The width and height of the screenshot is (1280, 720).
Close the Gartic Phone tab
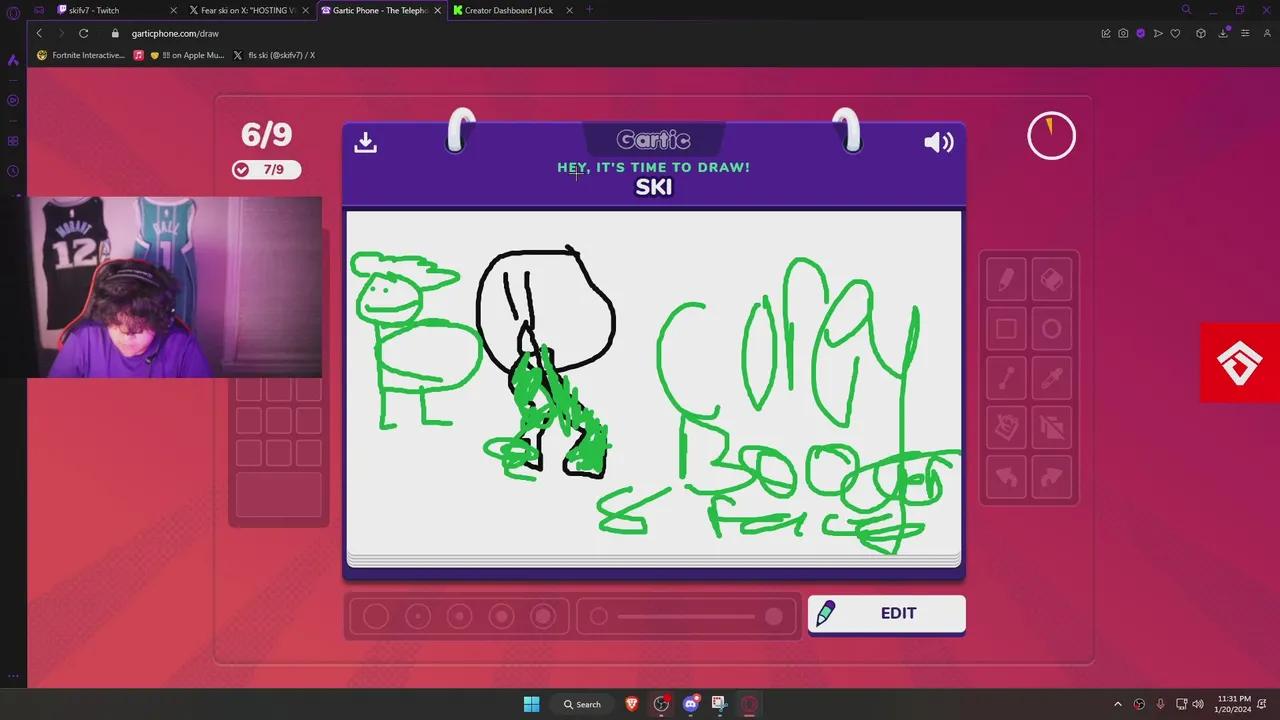pos(437,10)
